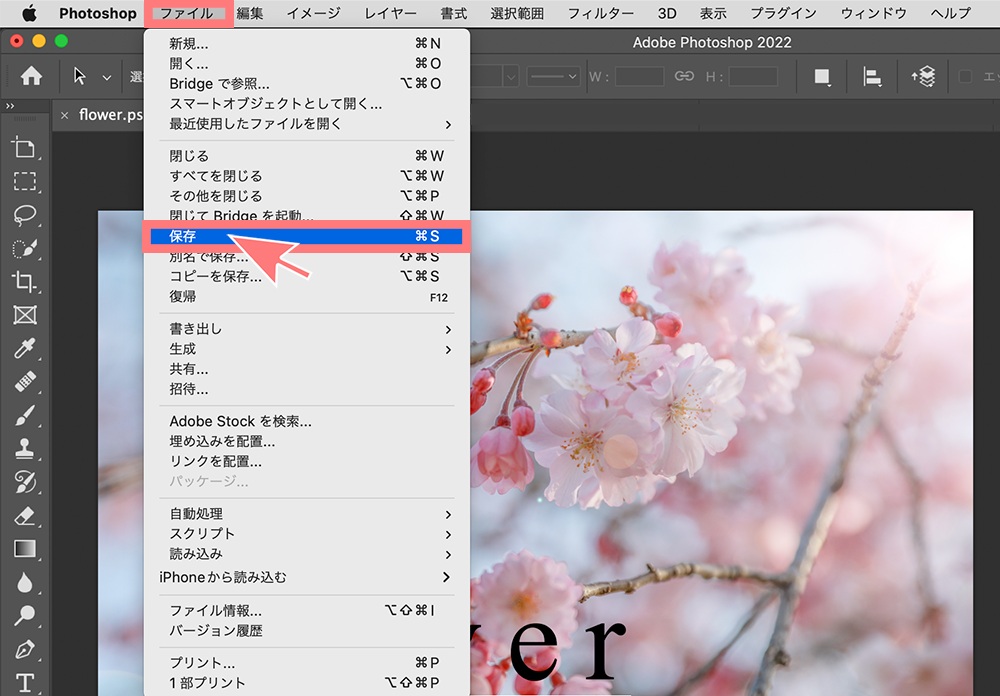The height and width of the screenshot is (696, 1000).
Task: Click the W width input field
Action: [639, 77]
